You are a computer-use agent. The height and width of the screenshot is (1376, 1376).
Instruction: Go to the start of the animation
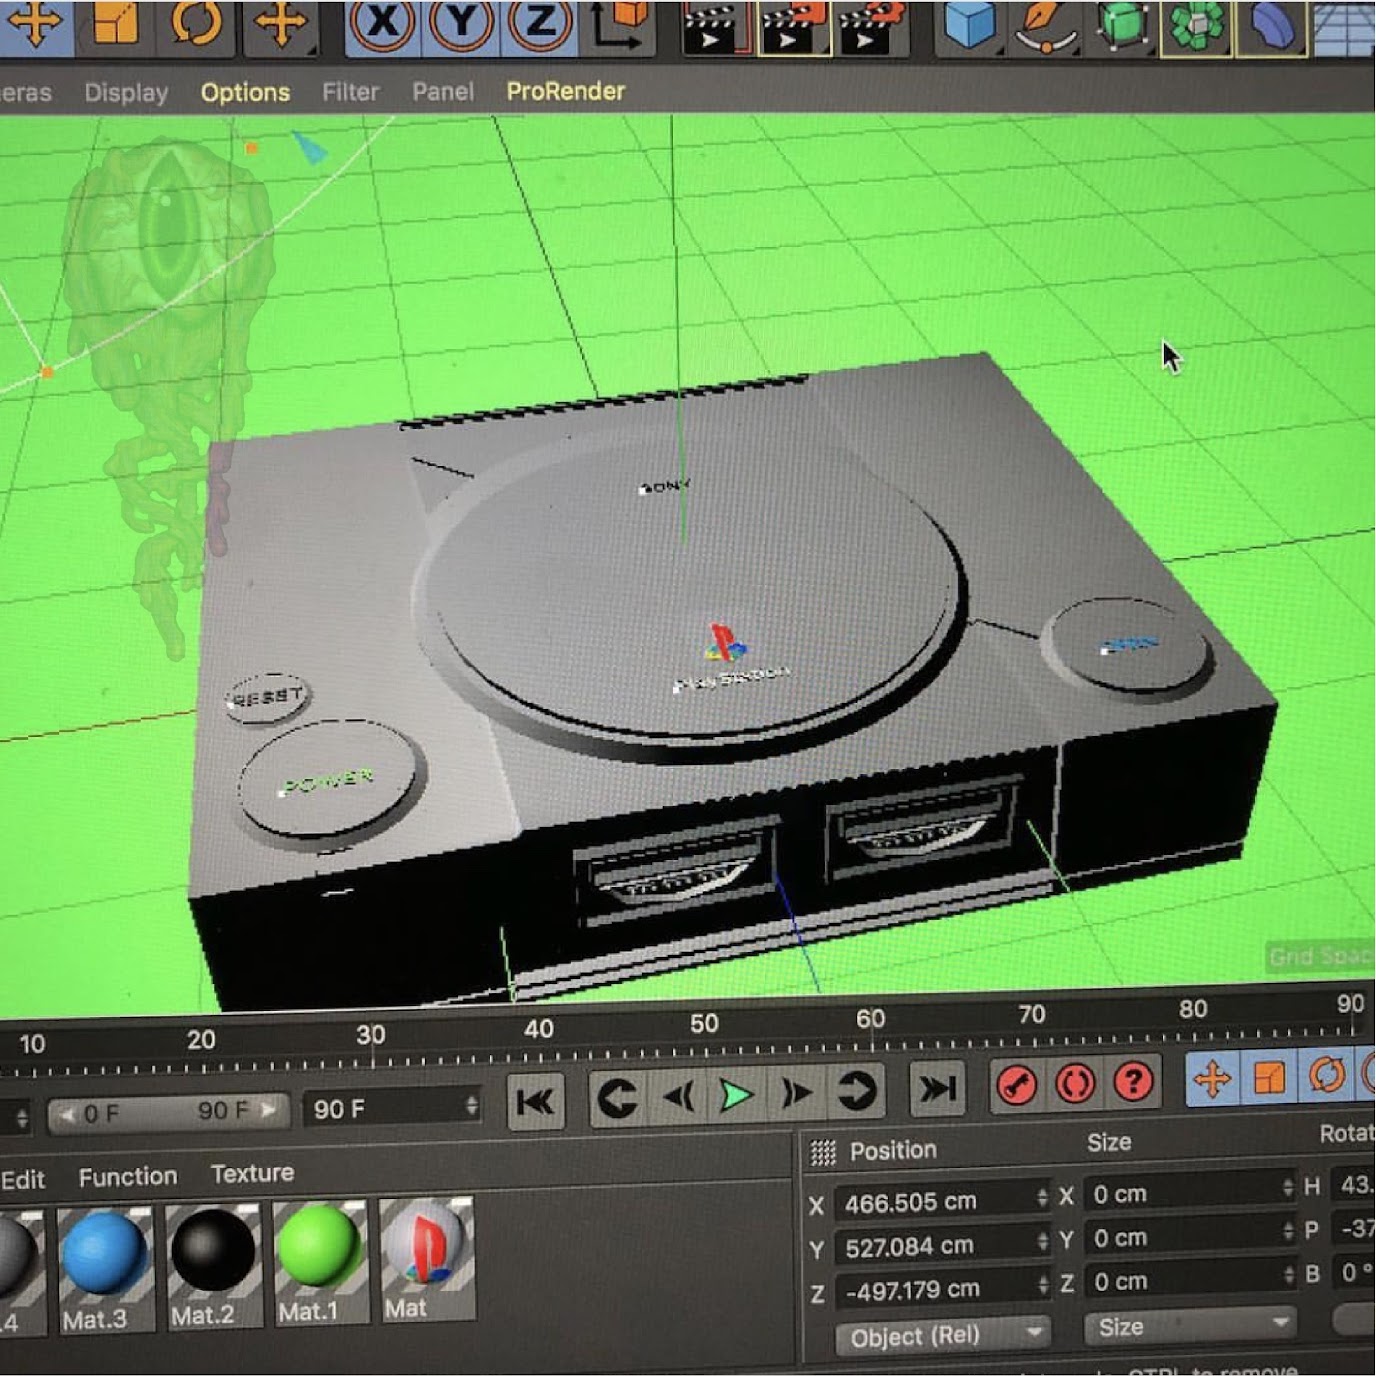pos(535,1102)
